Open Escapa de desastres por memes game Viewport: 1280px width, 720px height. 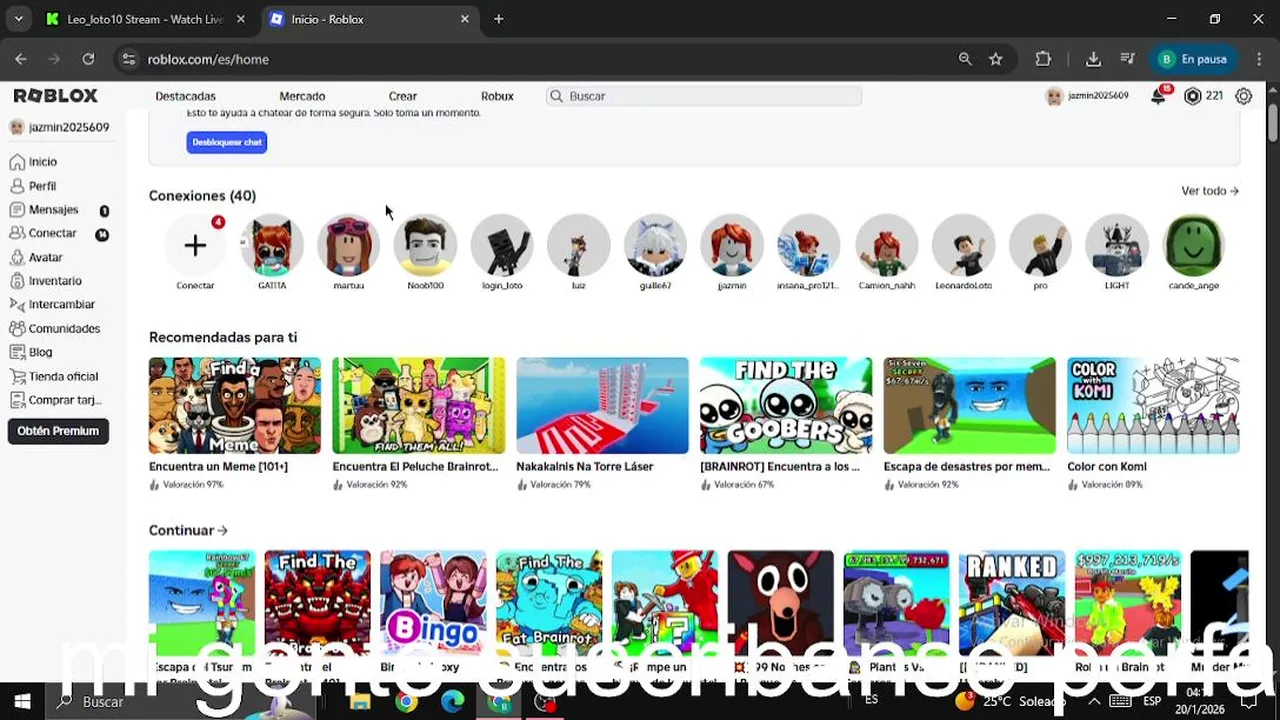click(x=969, y=405)
